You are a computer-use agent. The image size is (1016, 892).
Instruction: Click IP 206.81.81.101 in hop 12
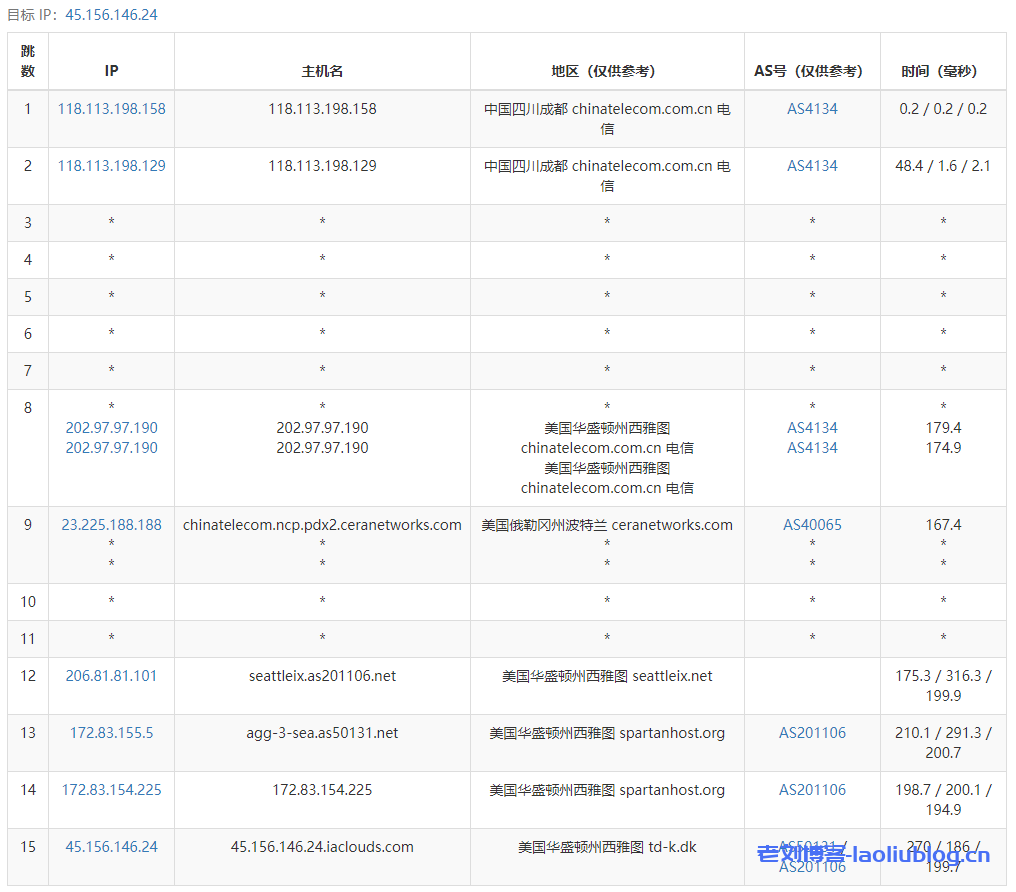[110, 676]
